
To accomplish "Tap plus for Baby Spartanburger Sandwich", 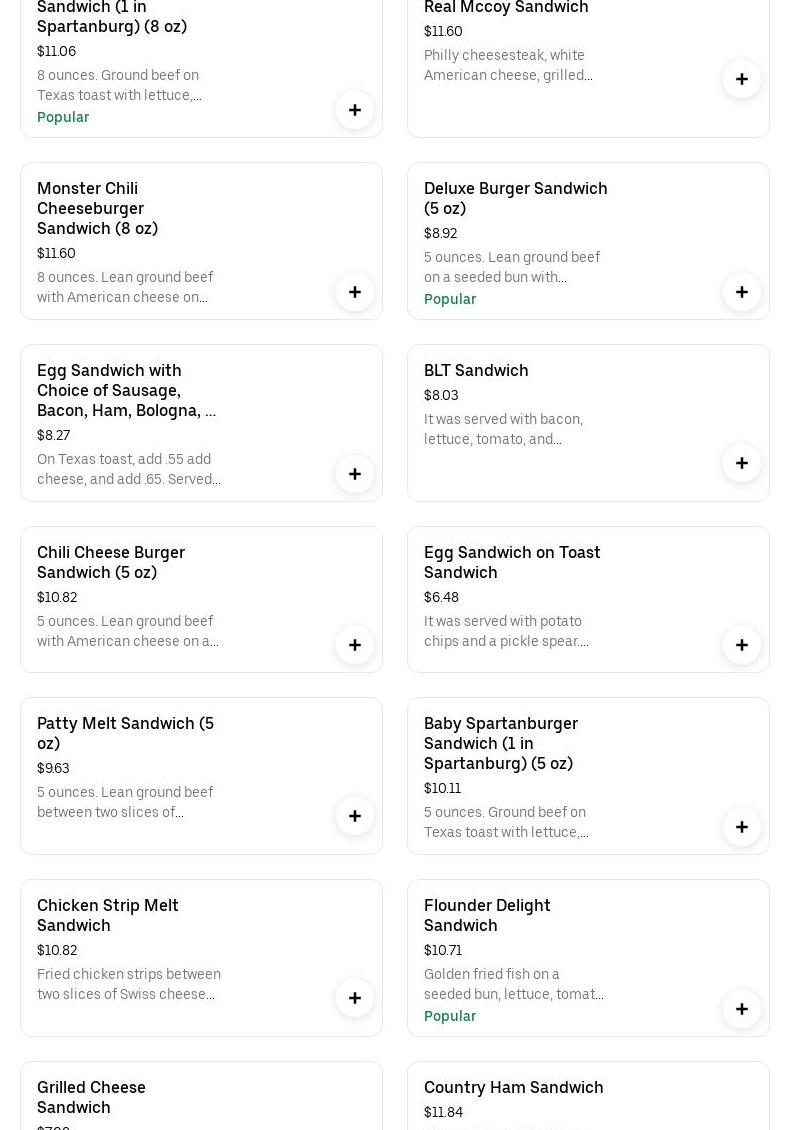I will [x=742, y=827].
